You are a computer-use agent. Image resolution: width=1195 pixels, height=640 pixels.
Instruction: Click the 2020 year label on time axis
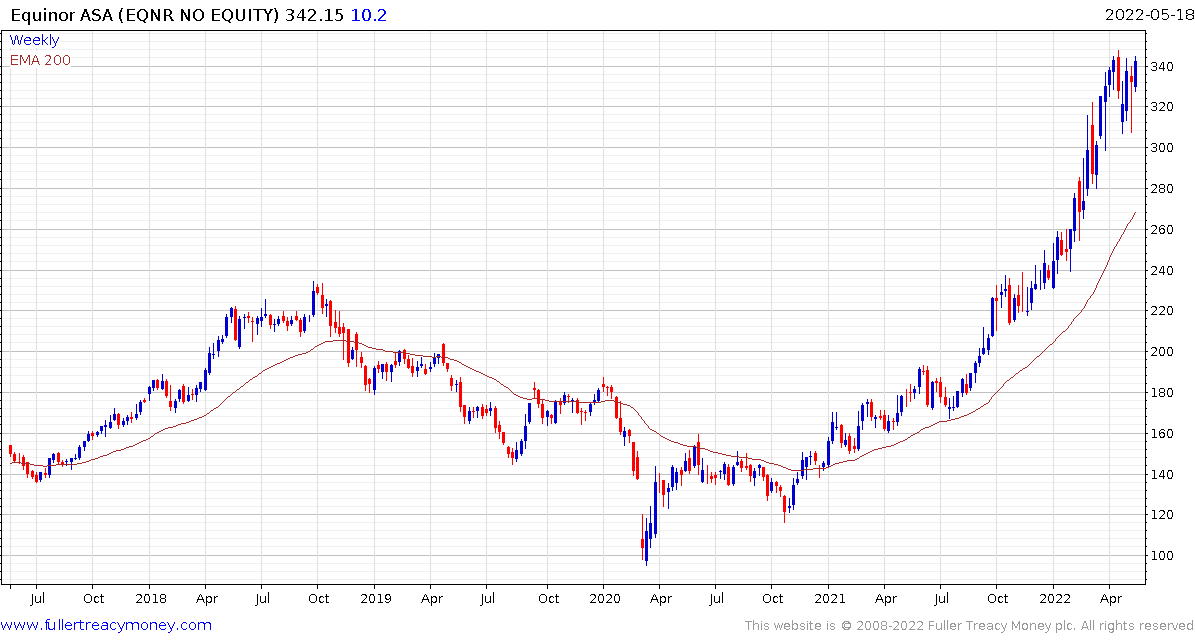click(603, 598)
